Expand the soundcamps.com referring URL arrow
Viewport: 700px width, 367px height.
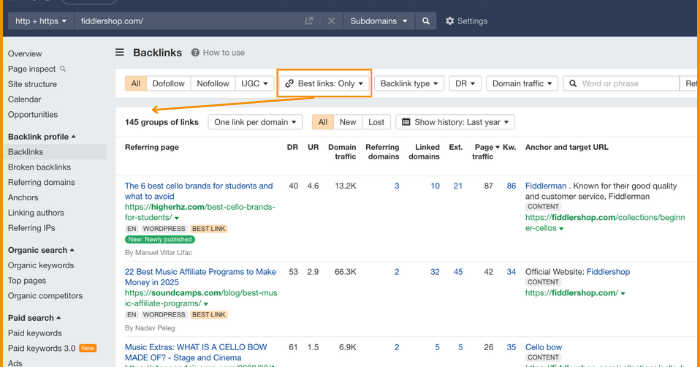coord(206,304)
